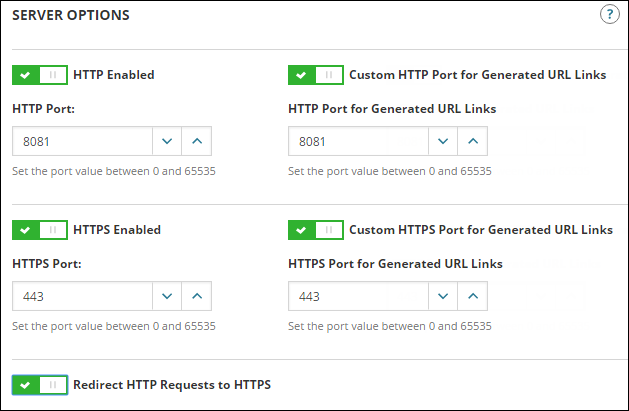Raise HTTPS Port for Generated URL Links
629x411 pixels.
pos(473,296)
